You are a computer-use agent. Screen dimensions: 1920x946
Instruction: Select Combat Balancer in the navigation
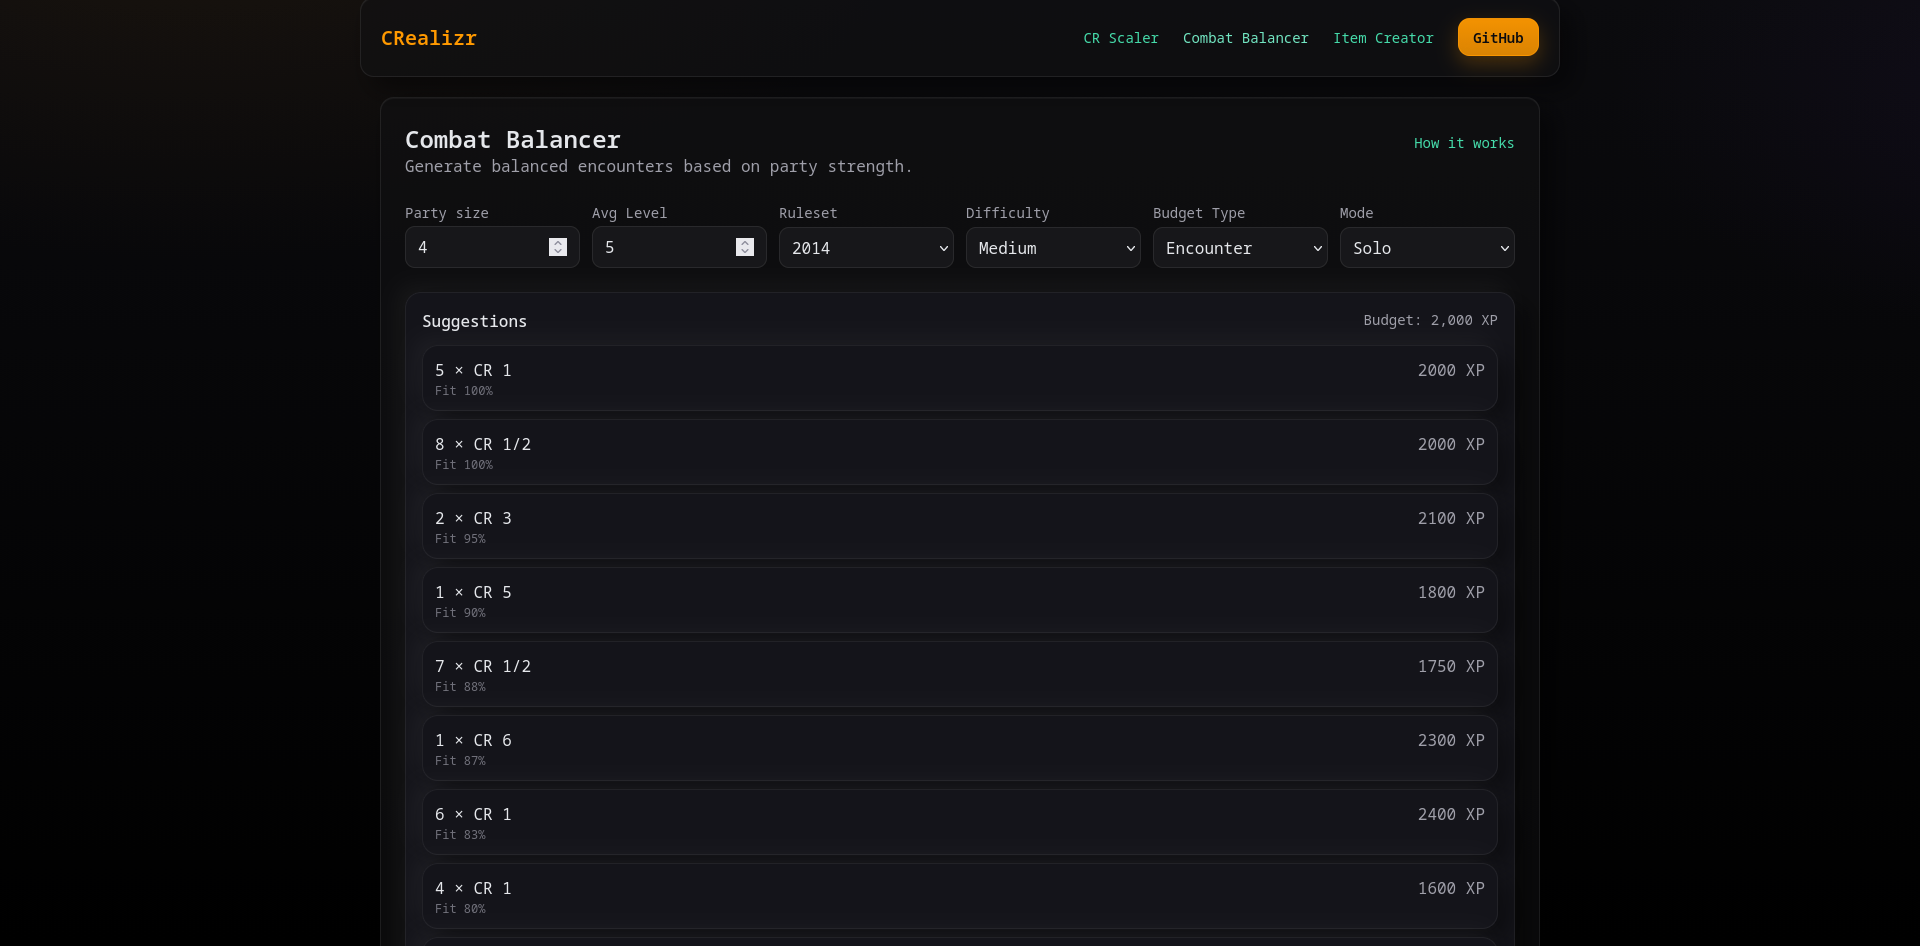point(1245,38)
